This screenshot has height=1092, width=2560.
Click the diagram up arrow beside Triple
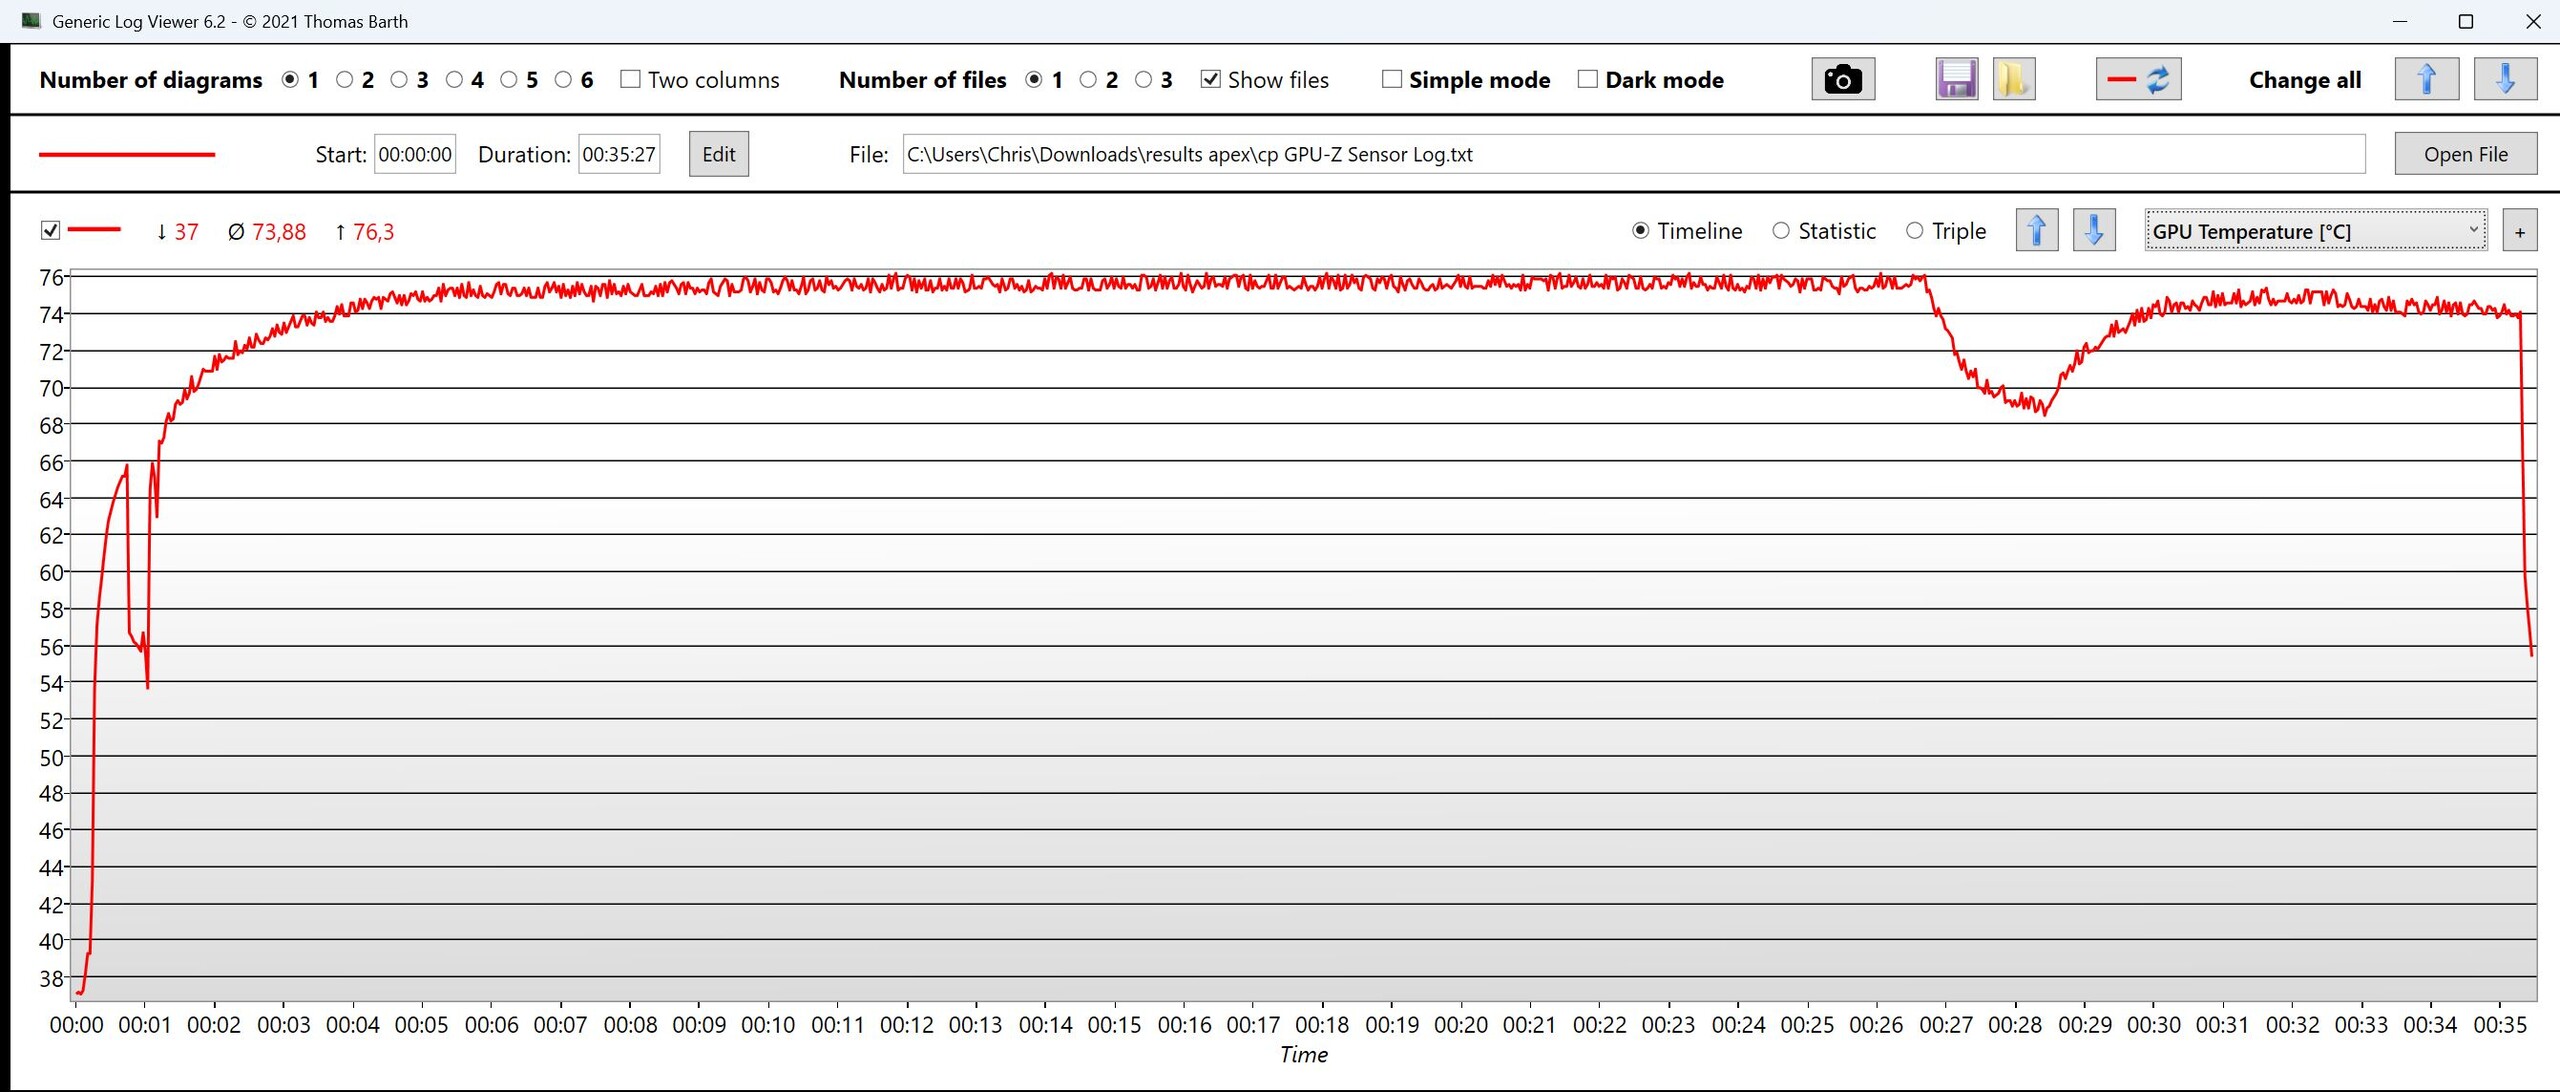[2036, 231]
